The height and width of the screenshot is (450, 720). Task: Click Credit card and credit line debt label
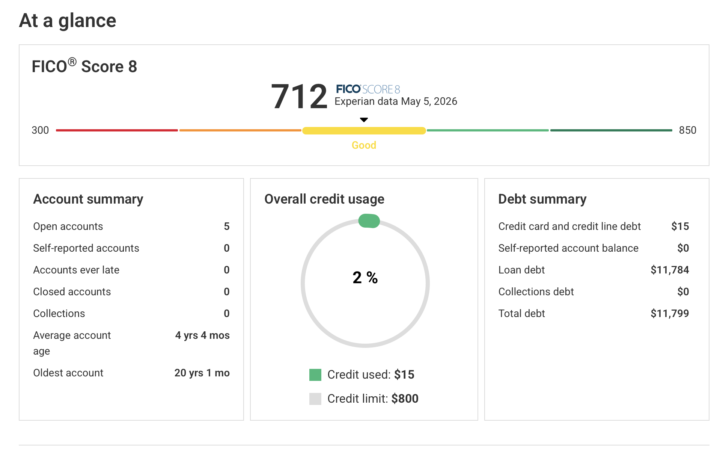569,226
